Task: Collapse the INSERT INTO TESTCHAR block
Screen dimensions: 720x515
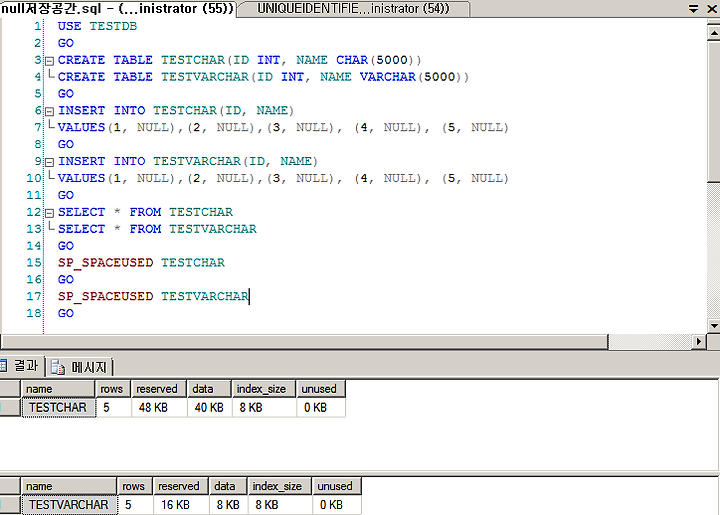Action: pyautogui.click(x=50, y=111)
